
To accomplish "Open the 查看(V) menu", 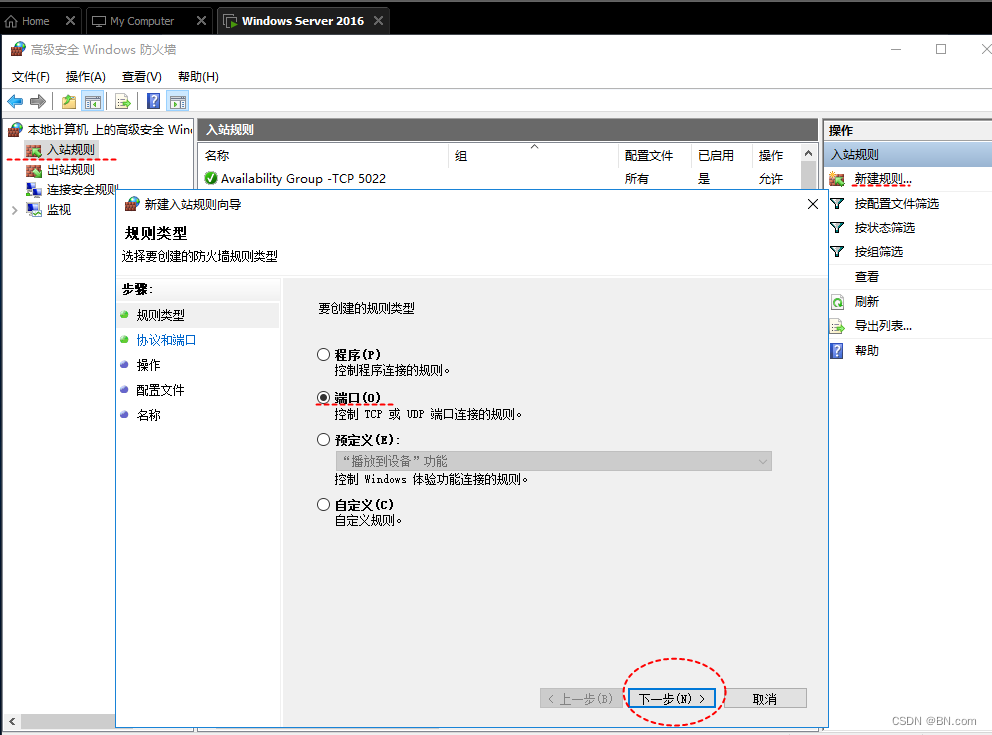I will pyautogui.click(x=142, y=77).
